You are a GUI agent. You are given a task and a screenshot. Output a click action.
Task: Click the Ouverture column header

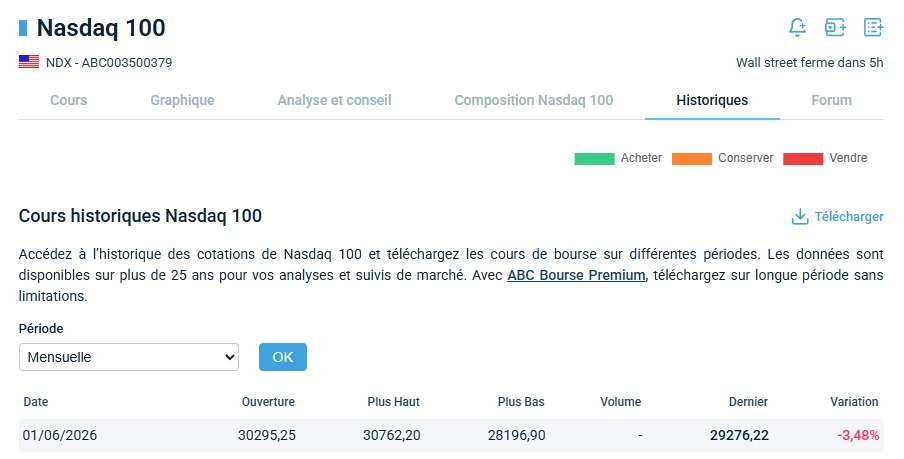268,402
